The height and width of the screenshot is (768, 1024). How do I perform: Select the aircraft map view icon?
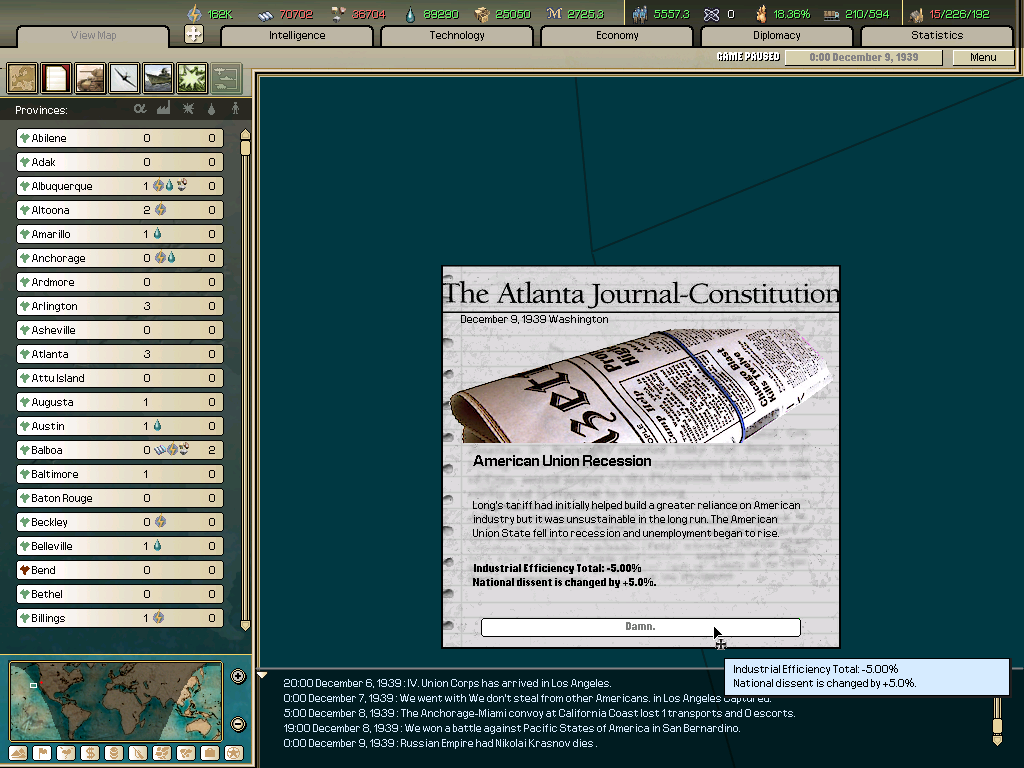(124, 78)
